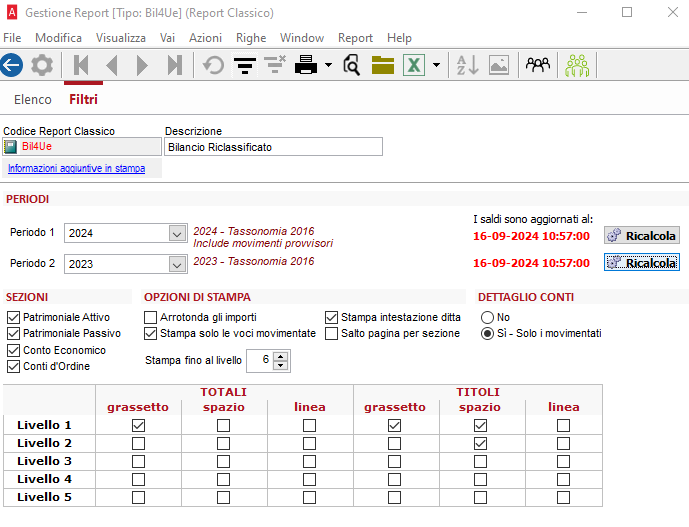689x527 pixels.
Task: Open print preview magnifier icon
Action: (x=352, y=65)
